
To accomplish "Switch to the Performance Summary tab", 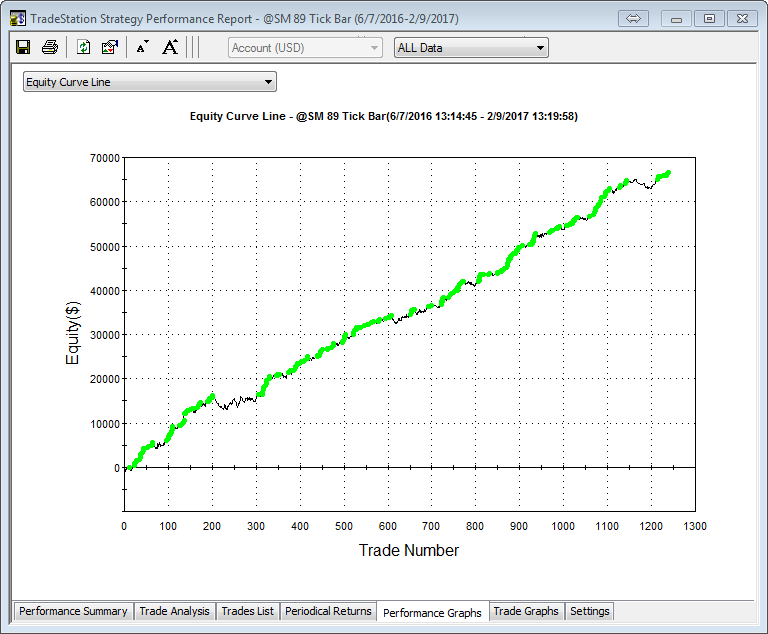I will [x=73, y=611].
